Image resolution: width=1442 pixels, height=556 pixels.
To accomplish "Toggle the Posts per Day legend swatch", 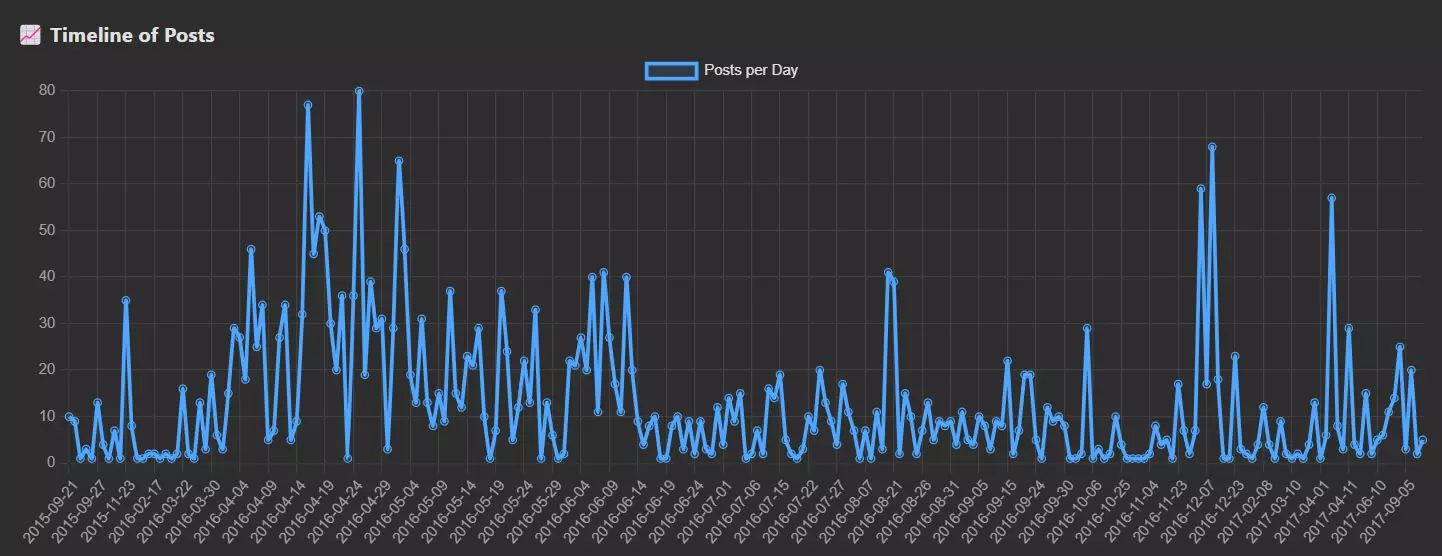I will [671, 70].
